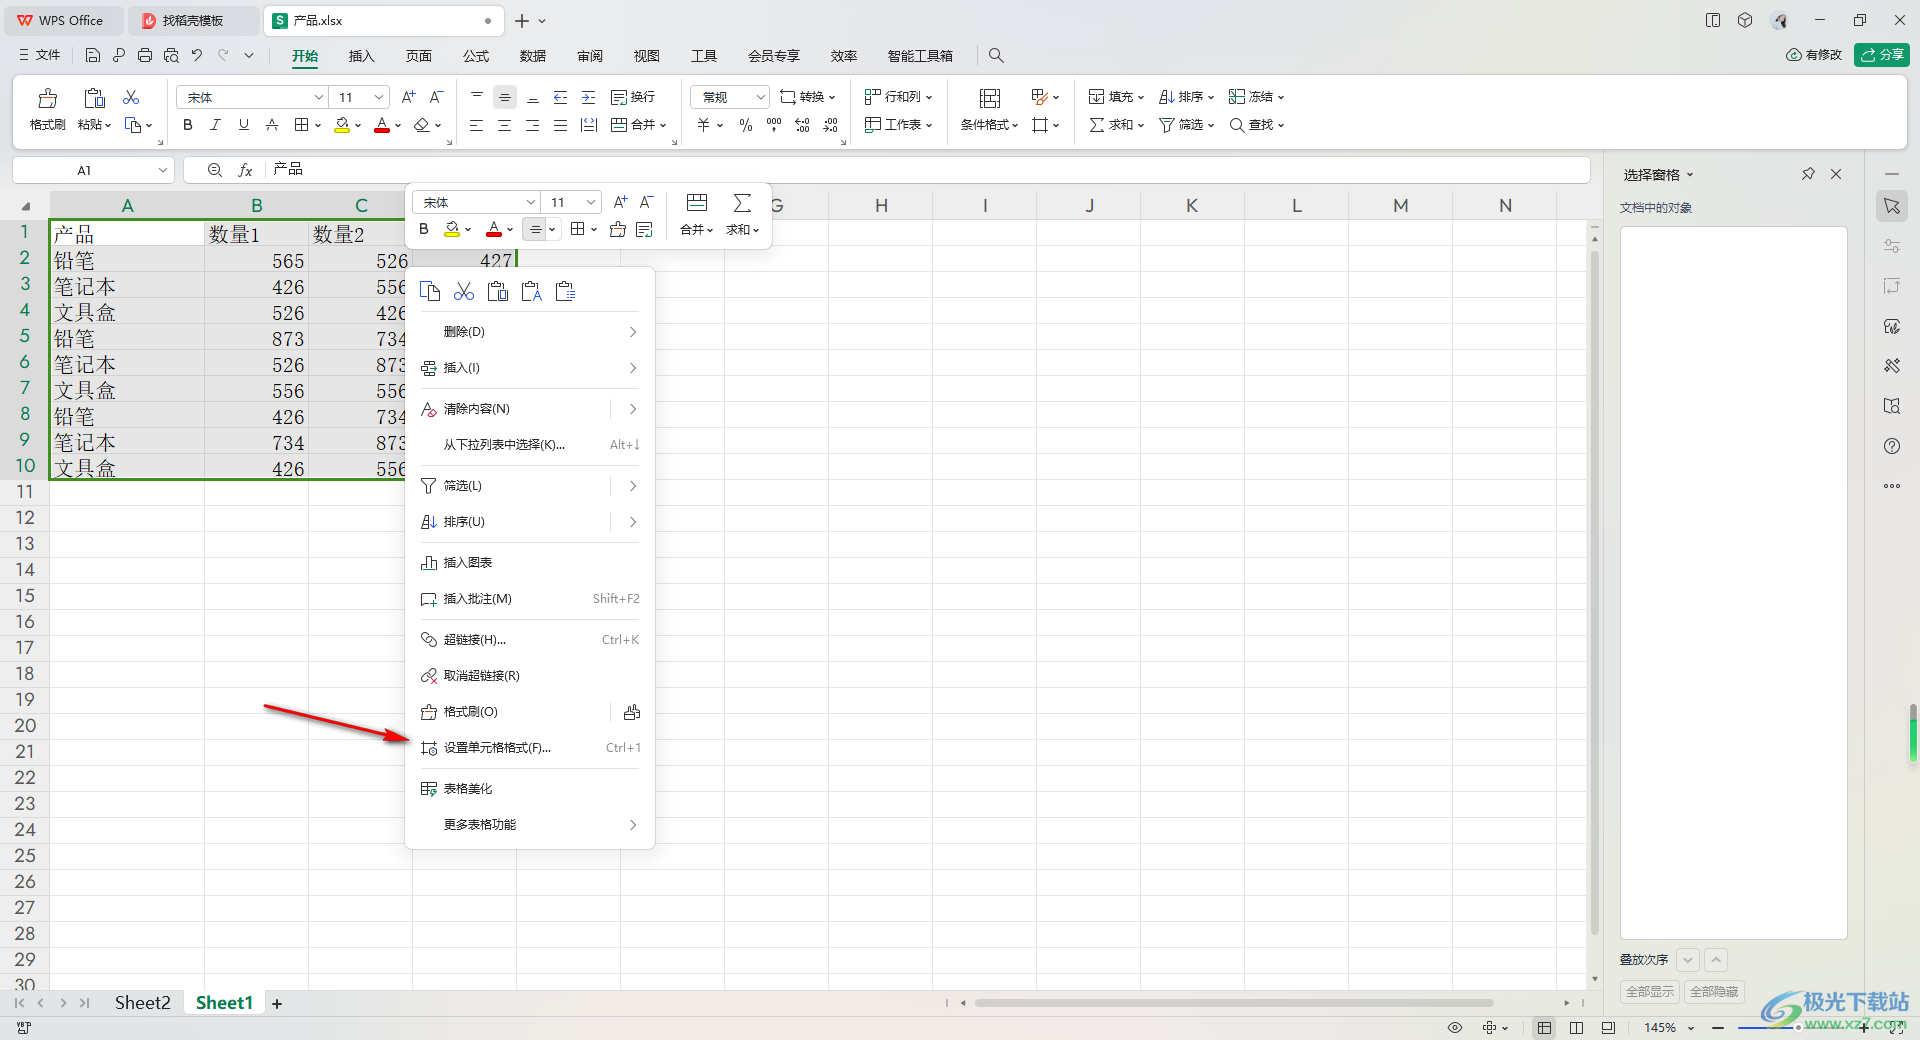The image size is (1920, 1040).
Task: Open 删除(D) submenu in context menu
Action: pos(530,332)
